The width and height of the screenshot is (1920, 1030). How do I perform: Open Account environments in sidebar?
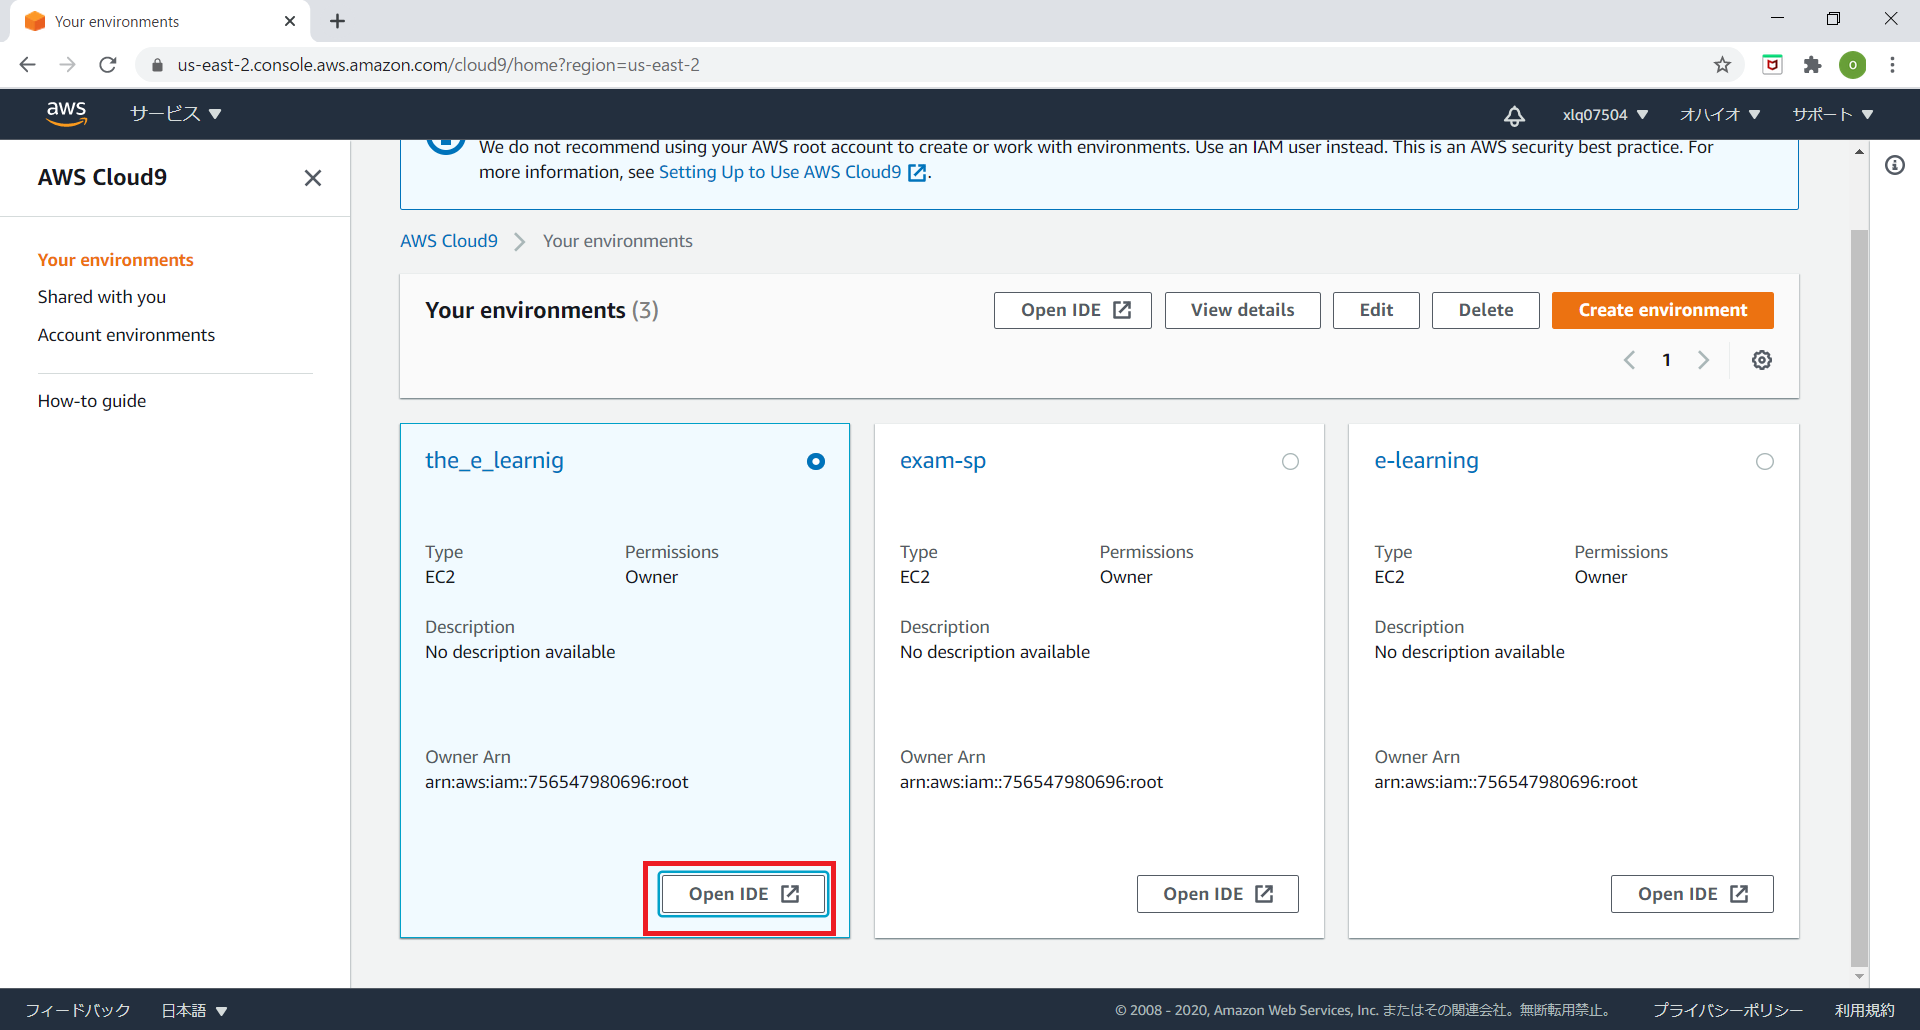(126, 335)
